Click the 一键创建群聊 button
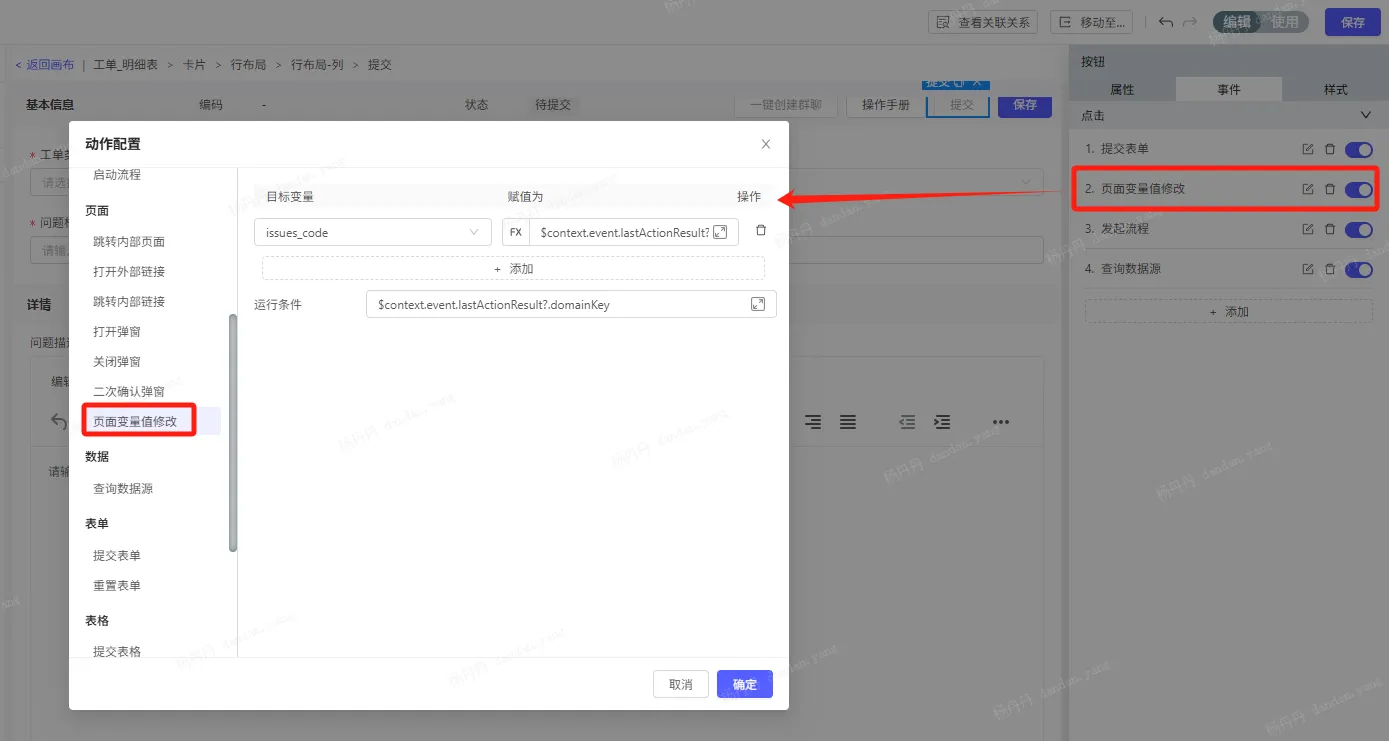Screen dimensions: 1389x741 (x=786, y=105)
